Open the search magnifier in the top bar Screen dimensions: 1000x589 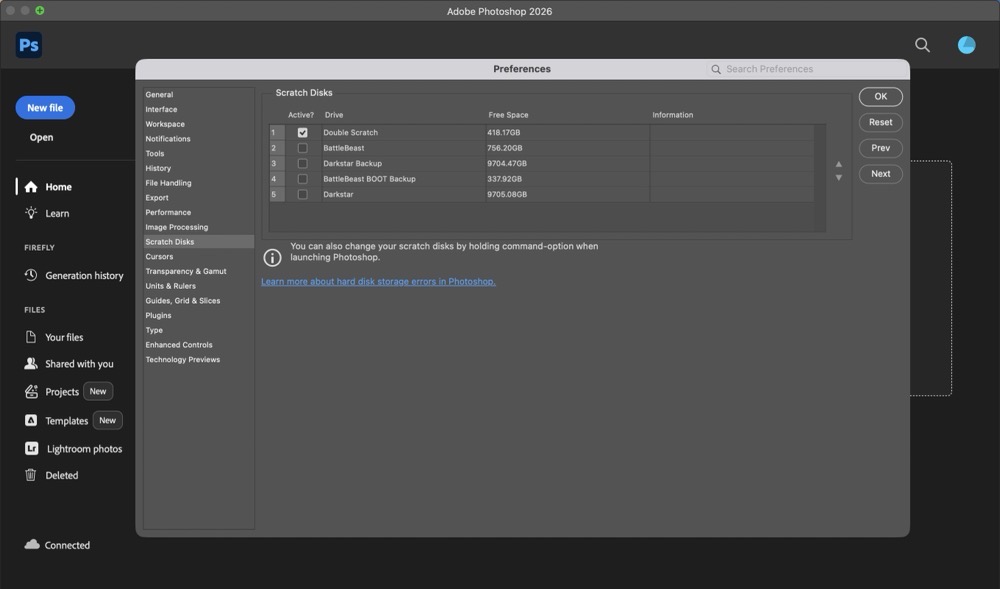[x=922, y=45]
